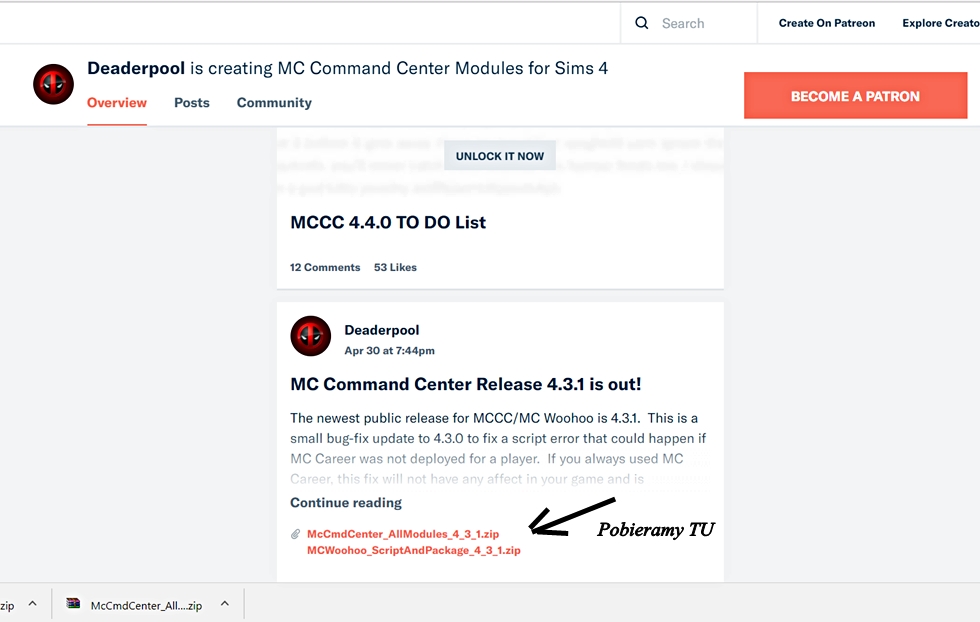
Task: Click Deaderpool author name on post
Action: coord(381,330)
